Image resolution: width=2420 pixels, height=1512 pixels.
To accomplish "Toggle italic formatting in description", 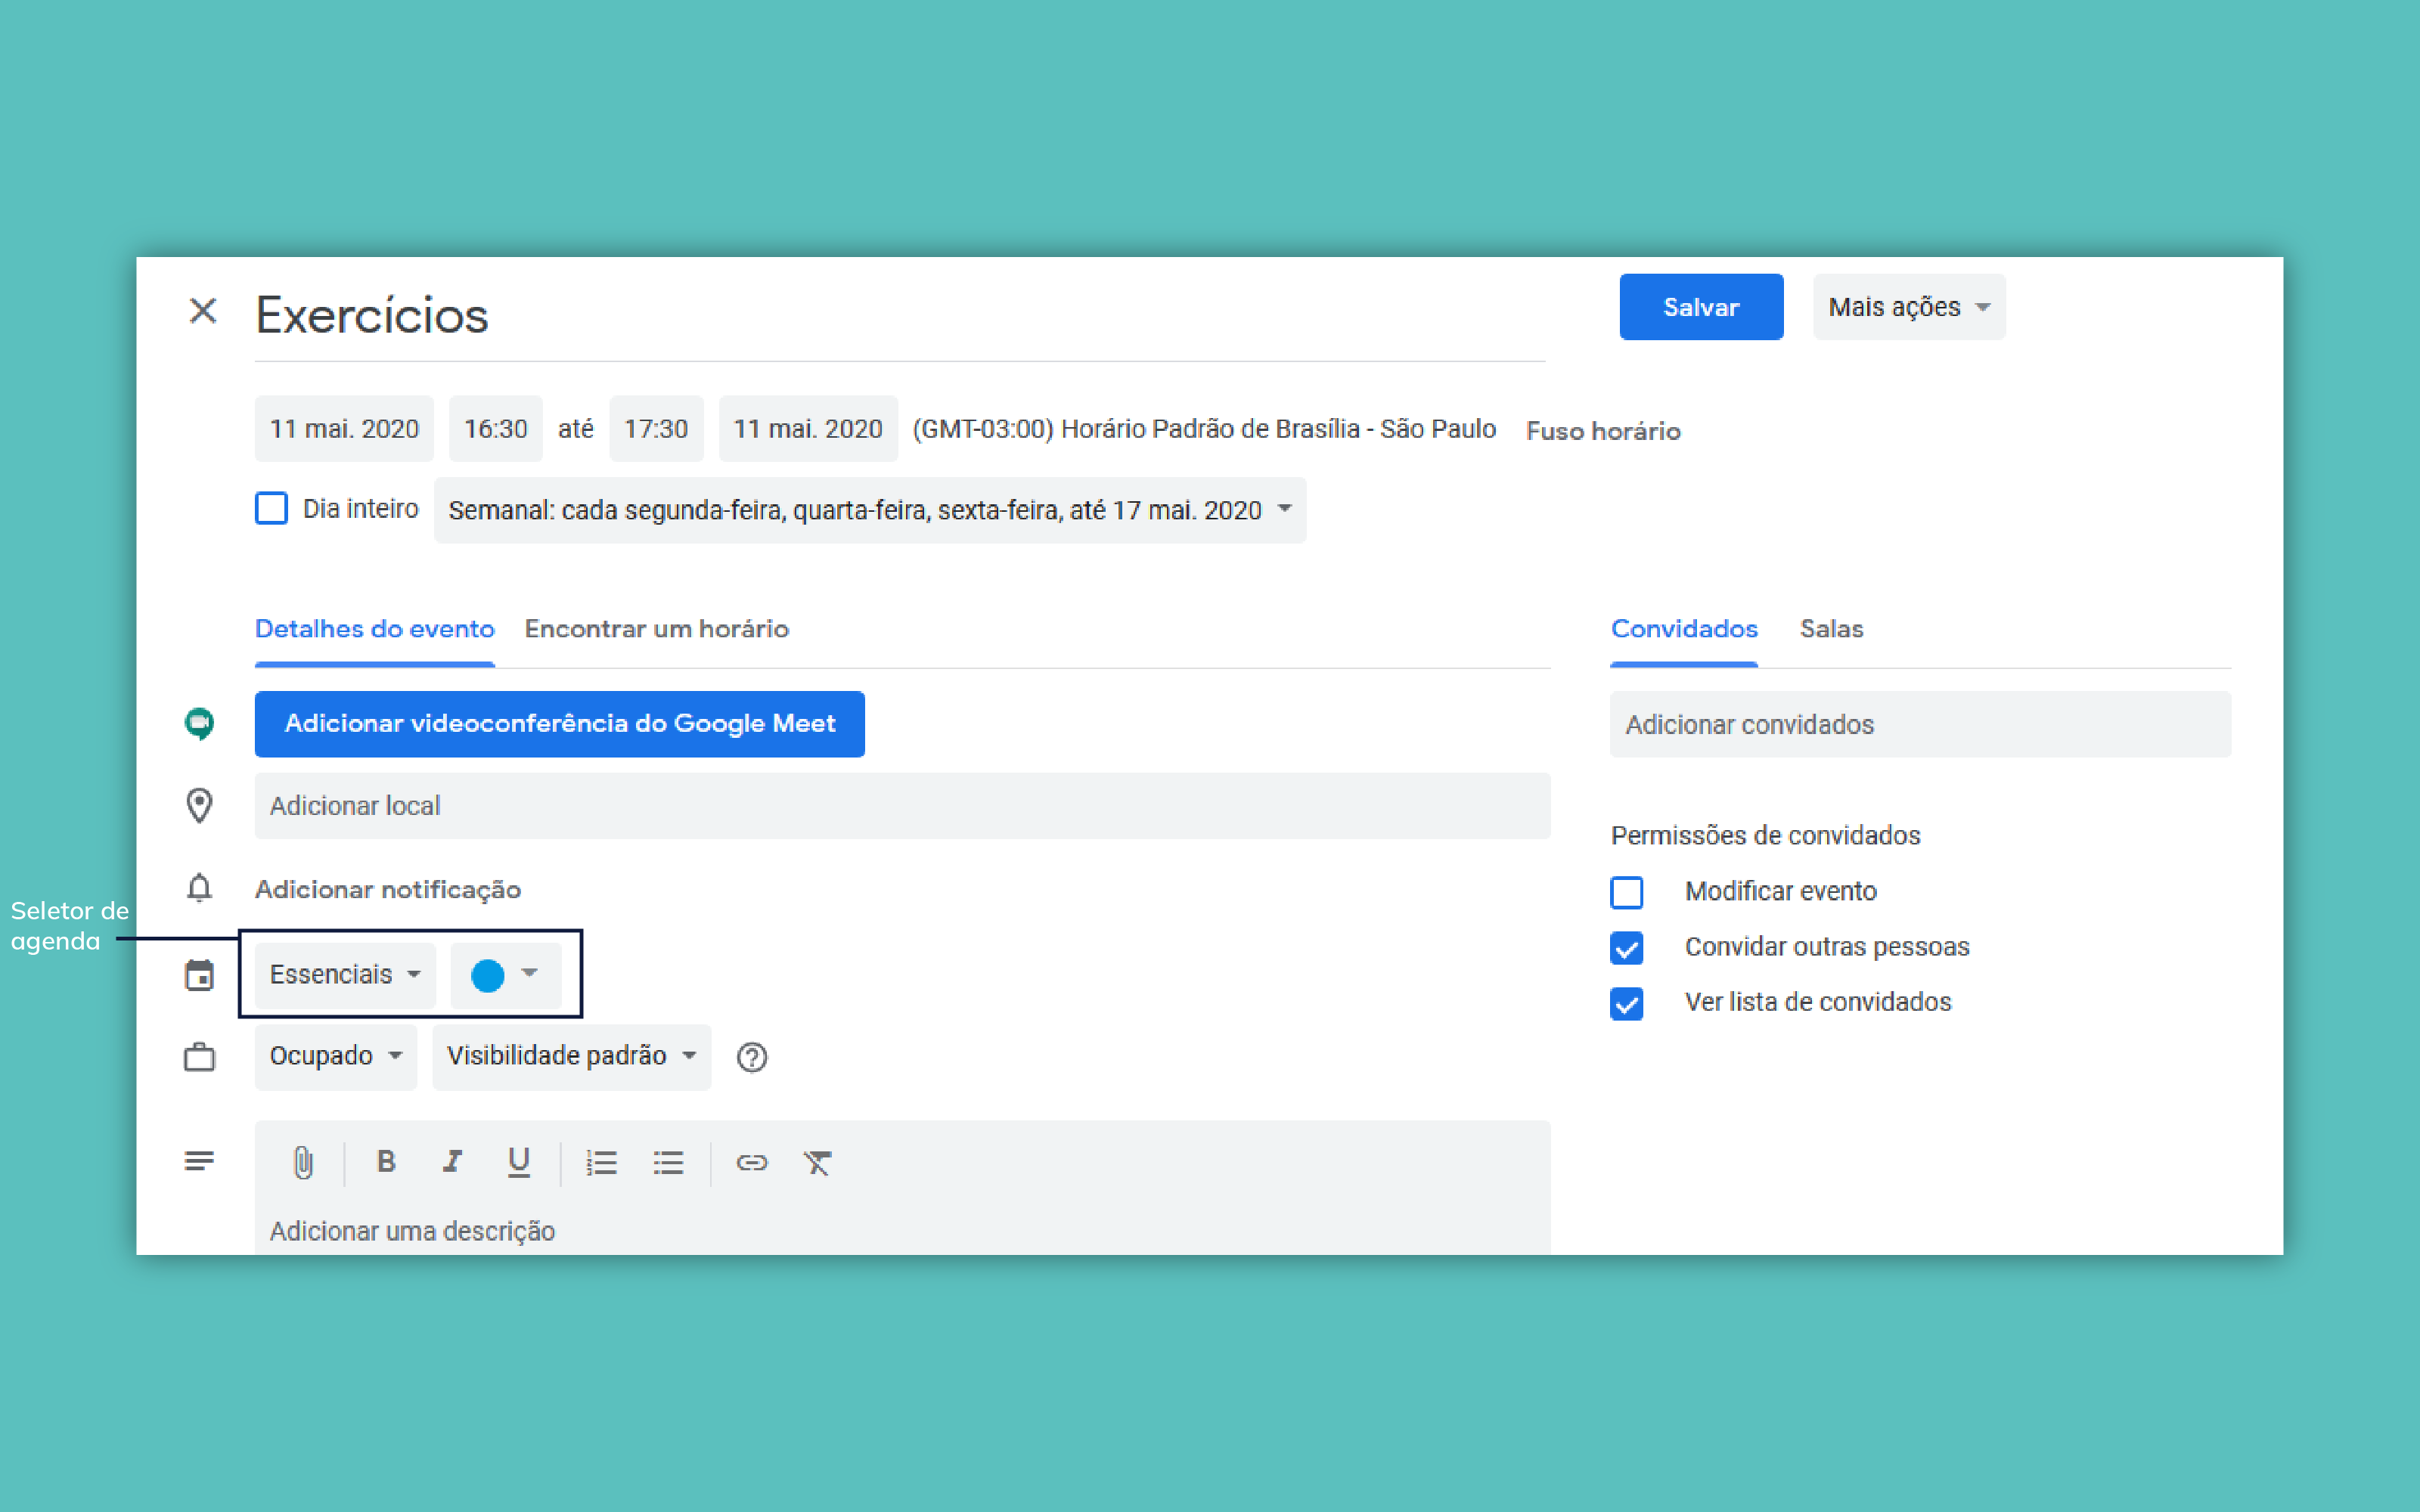I will 452,1162.
